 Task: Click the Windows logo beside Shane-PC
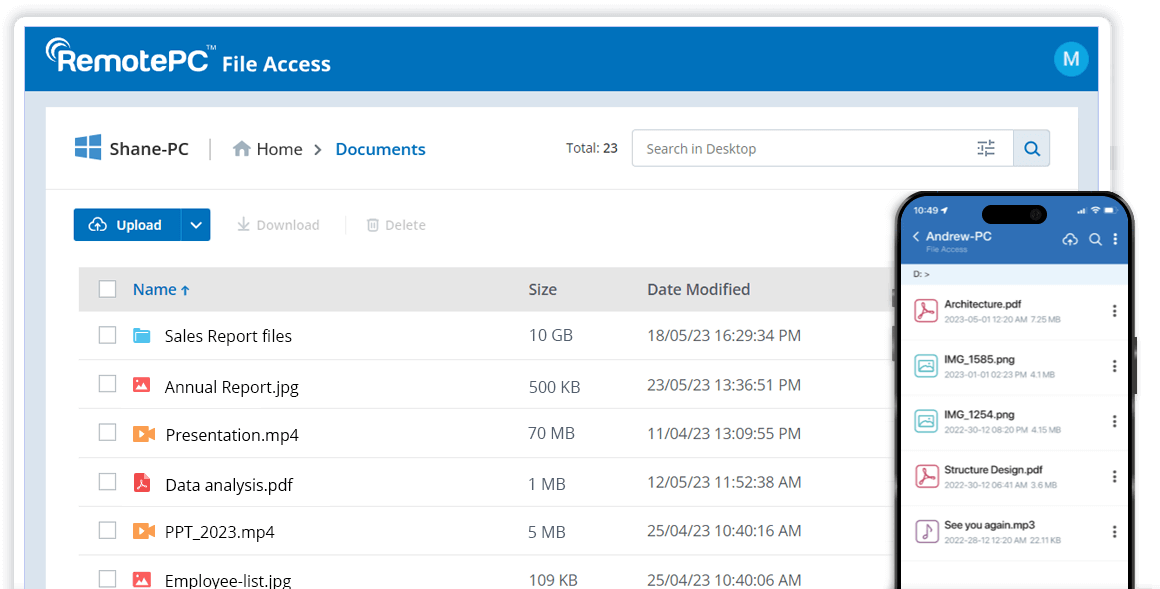(88, 147)
